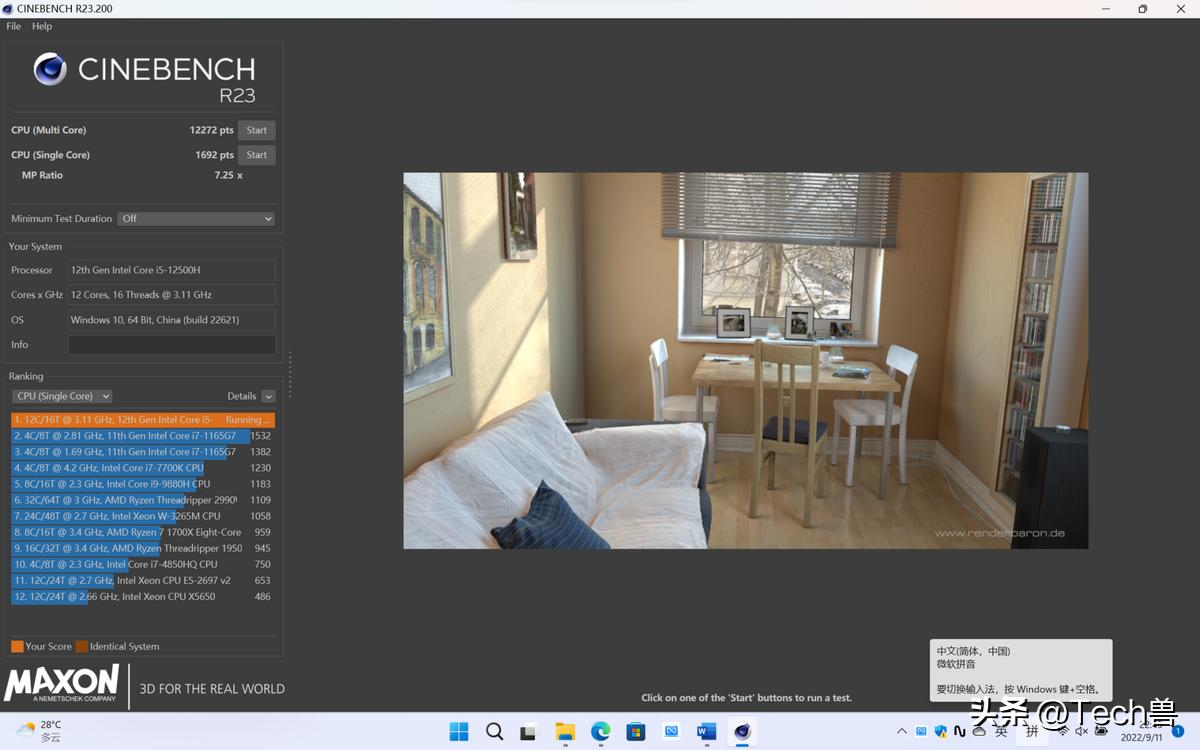The image size is (1200, 750).
Task: Start the CPU Multi Core test
Action: pyautogui.click(x=257, y=130)
